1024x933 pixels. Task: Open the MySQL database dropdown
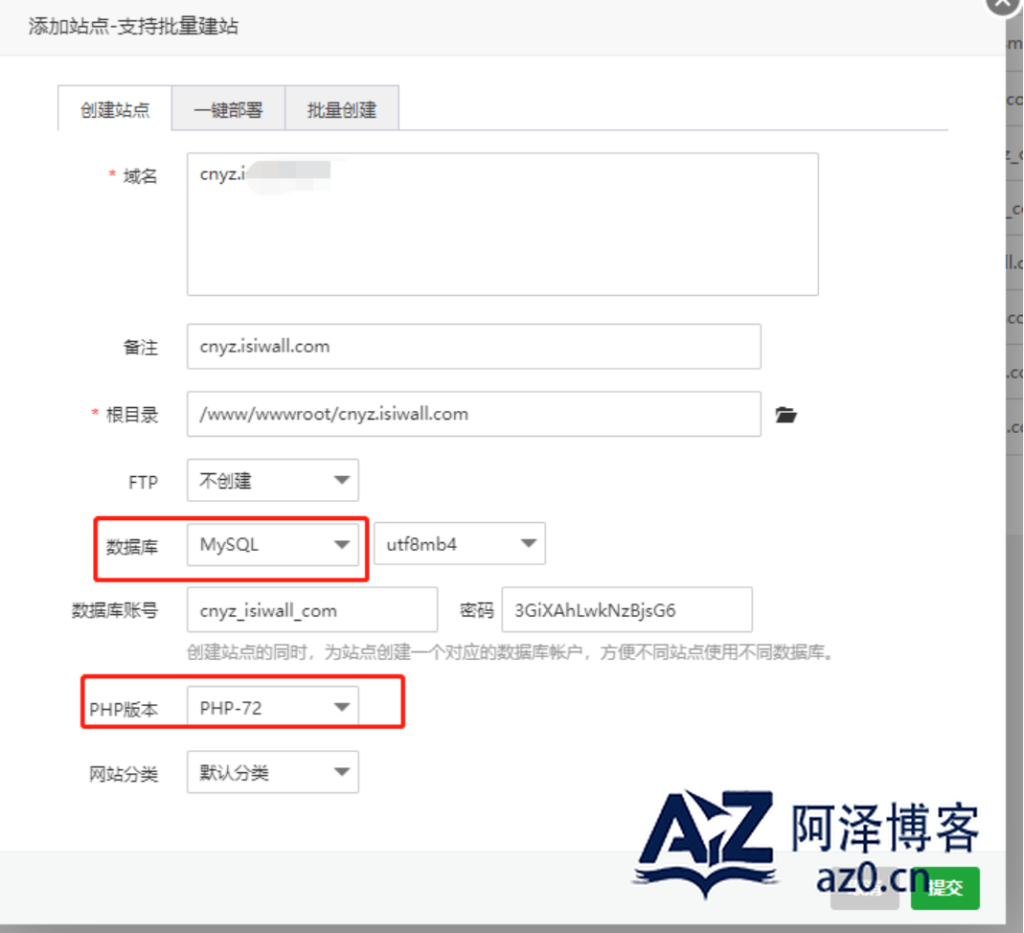[x=273, y=545]
